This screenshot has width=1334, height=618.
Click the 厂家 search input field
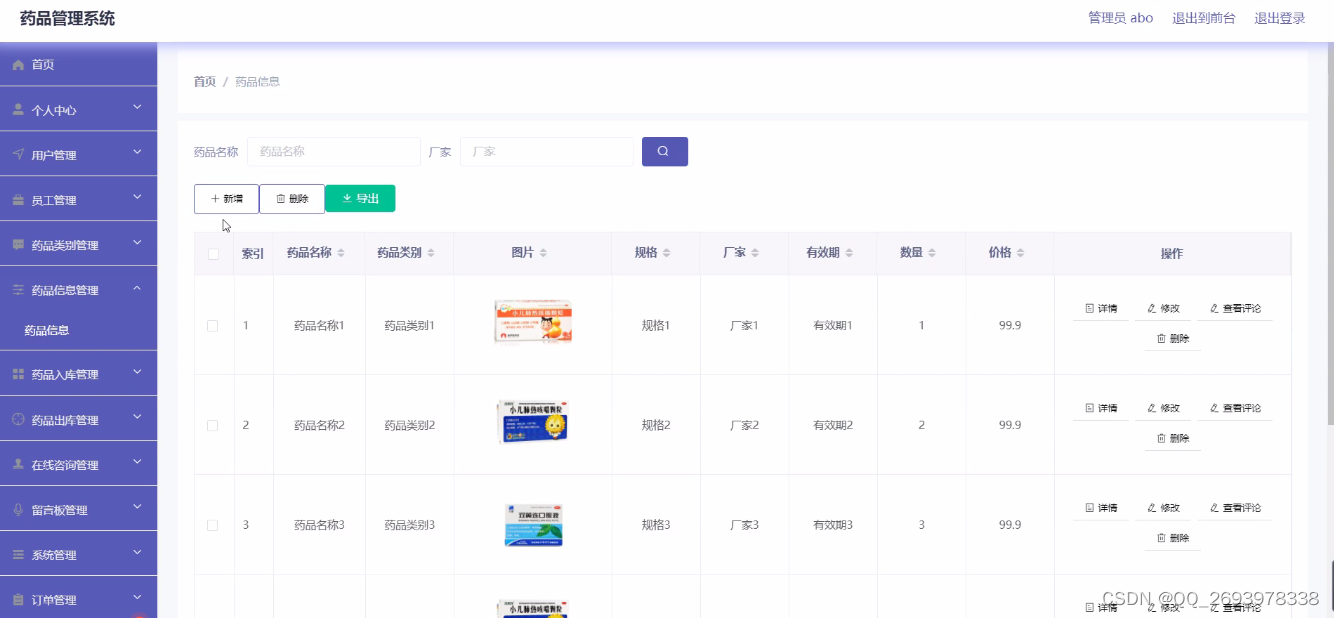(548, 151)
